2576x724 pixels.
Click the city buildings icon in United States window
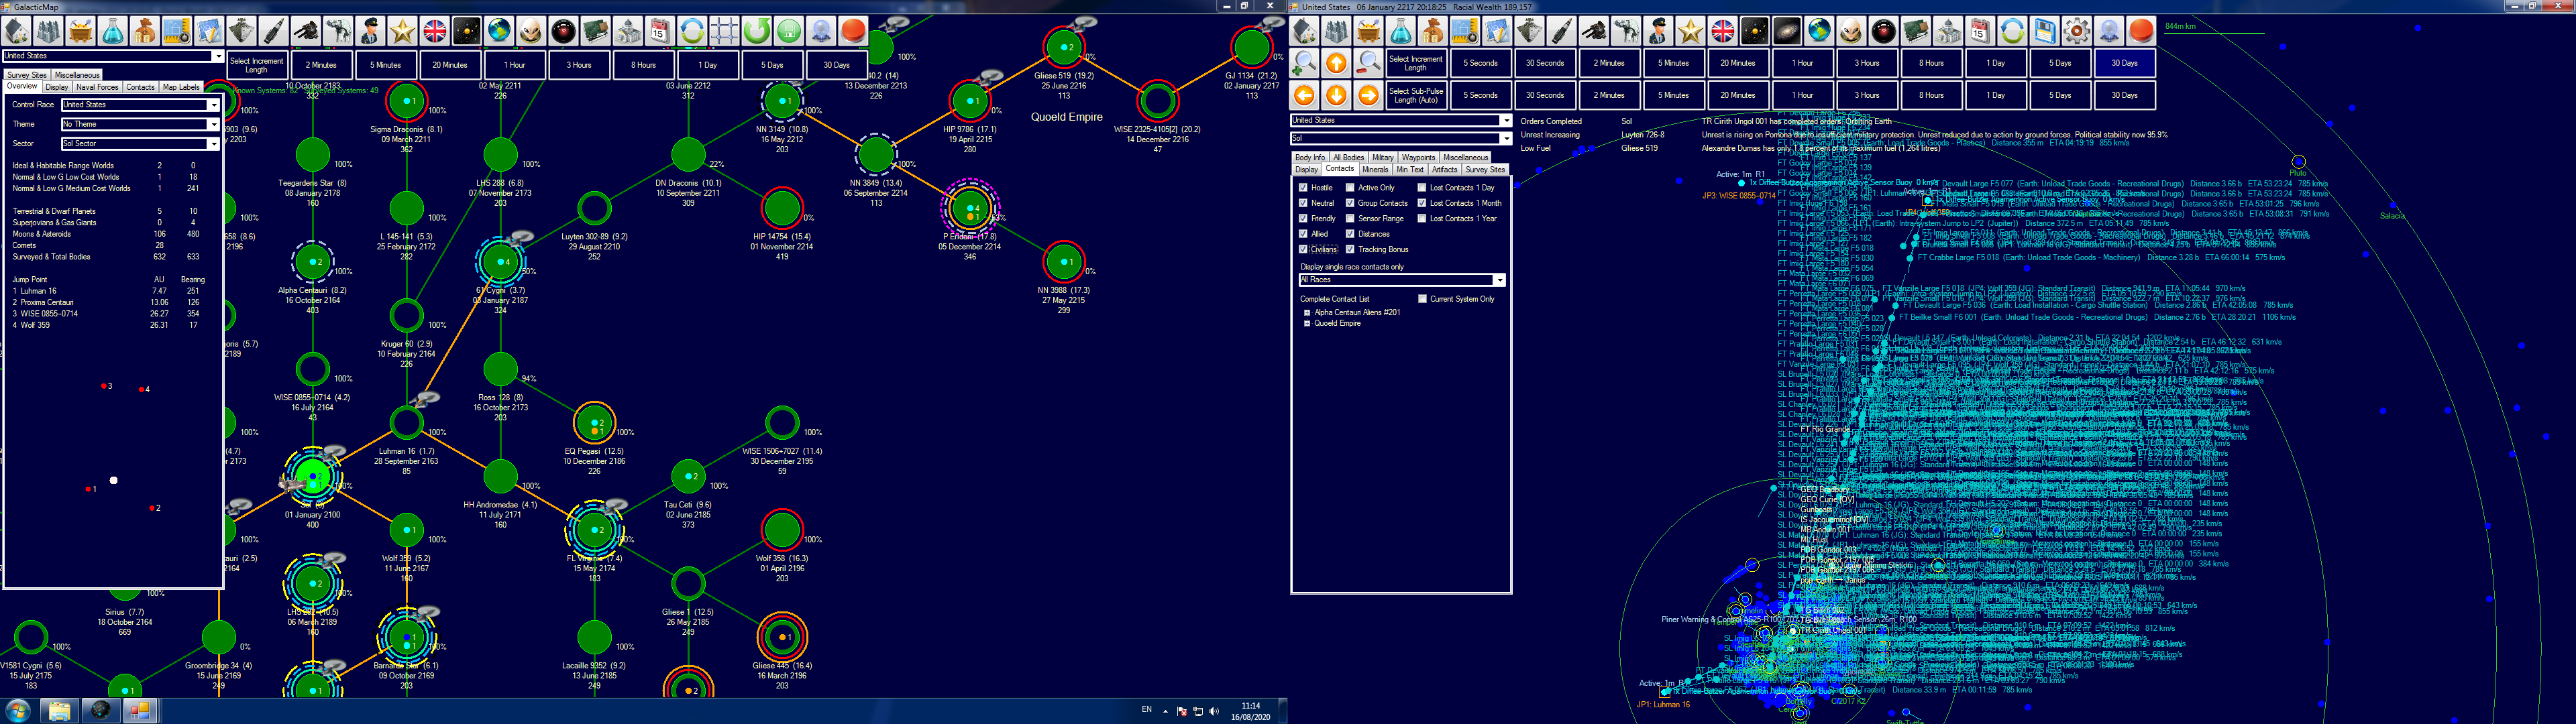coord(1336,31)
